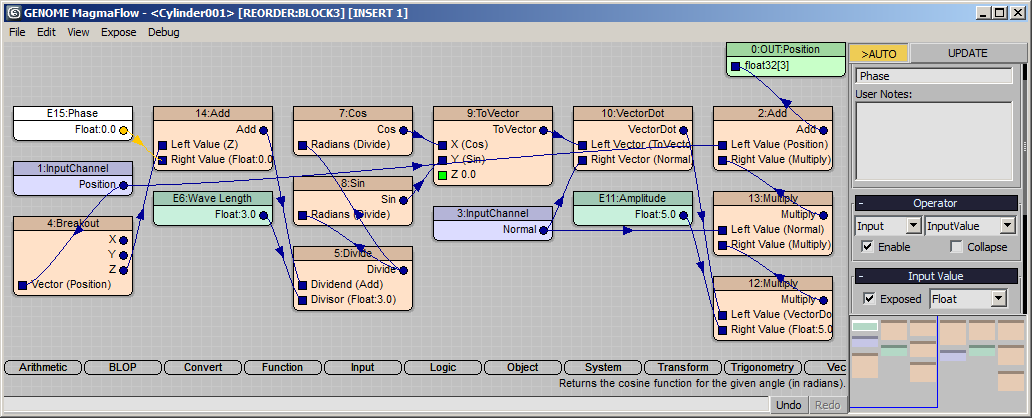Click the UPDATE button

click(x=968, y=53)
